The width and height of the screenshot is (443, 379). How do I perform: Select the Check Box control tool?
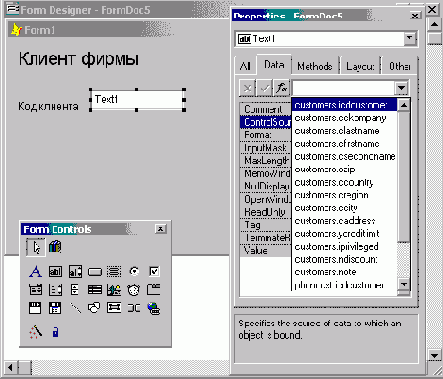pos(154,271)
